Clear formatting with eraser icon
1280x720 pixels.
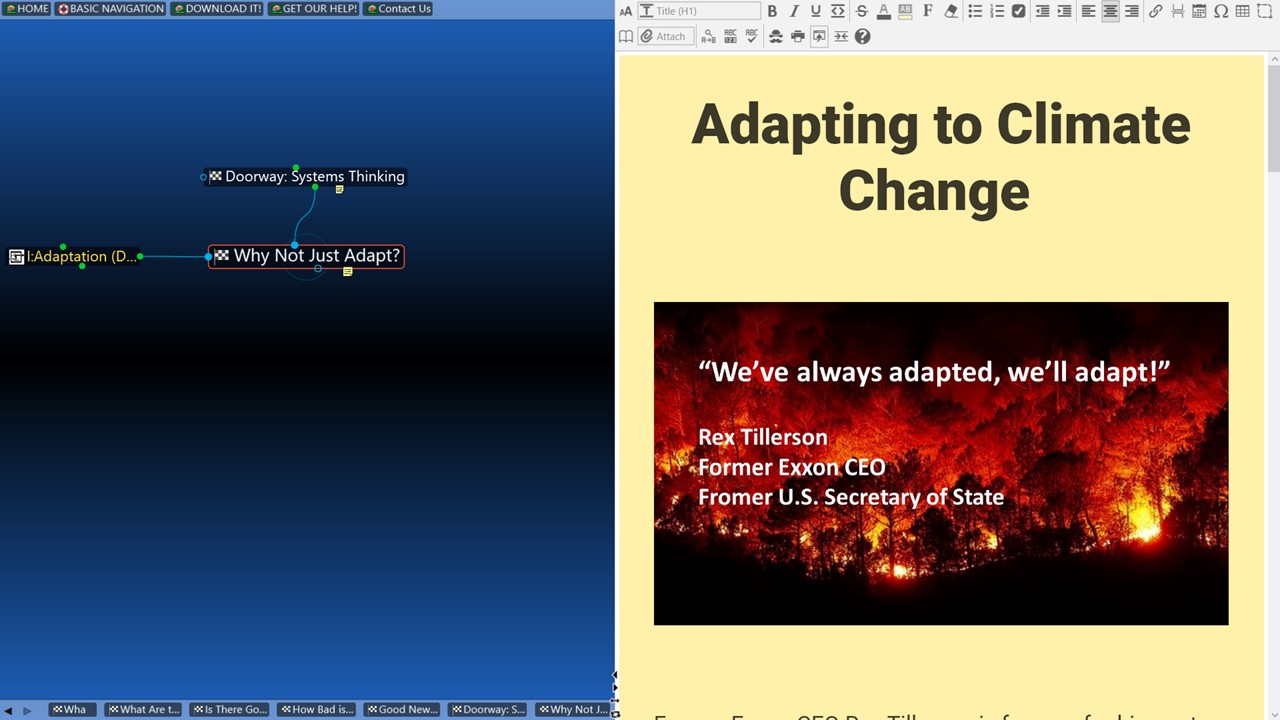[x=950, y=11]
